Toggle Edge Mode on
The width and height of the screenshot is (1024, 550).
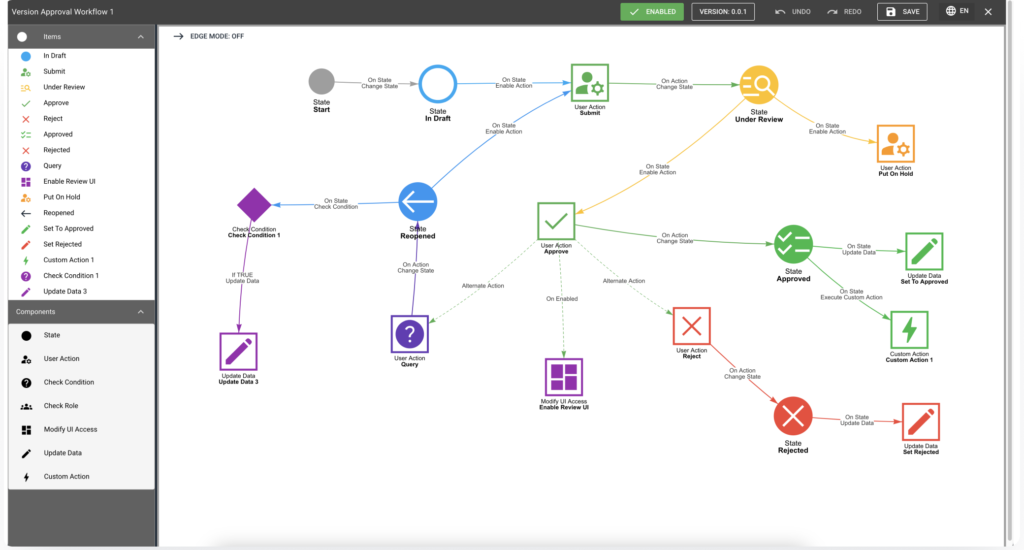[x=208, y=37]
